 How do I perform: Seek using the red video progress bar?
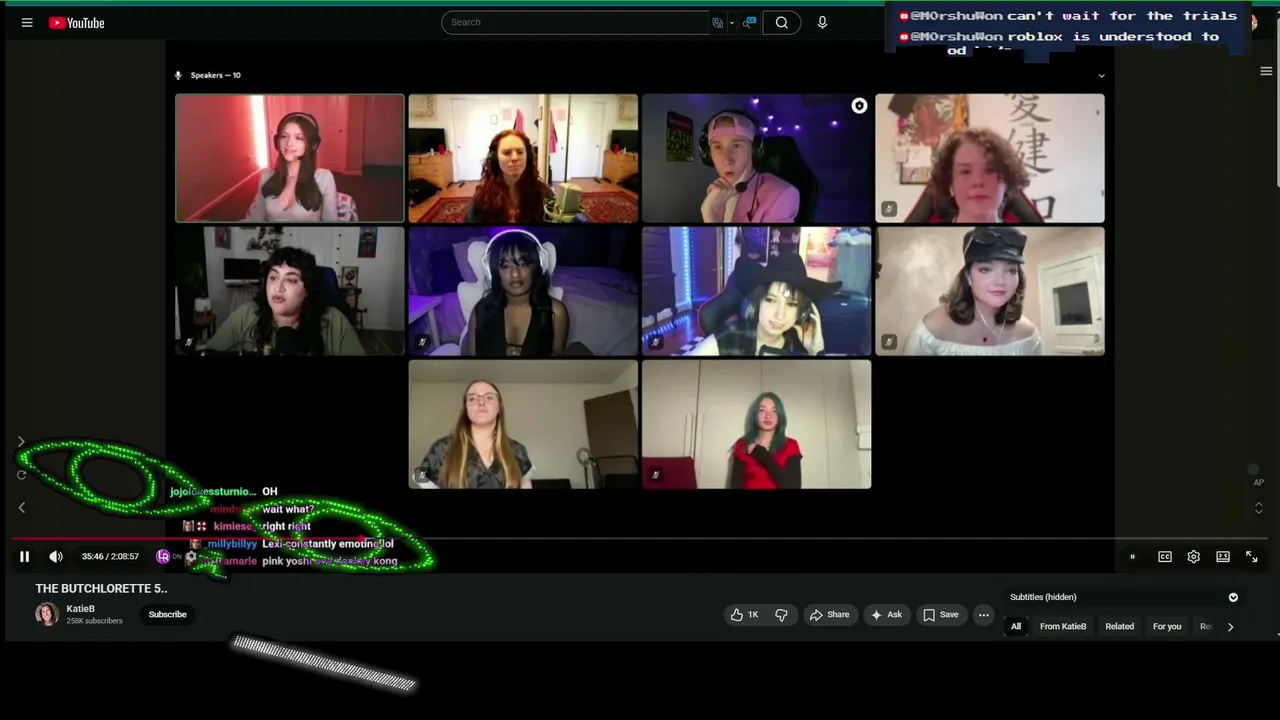(640, 538)
